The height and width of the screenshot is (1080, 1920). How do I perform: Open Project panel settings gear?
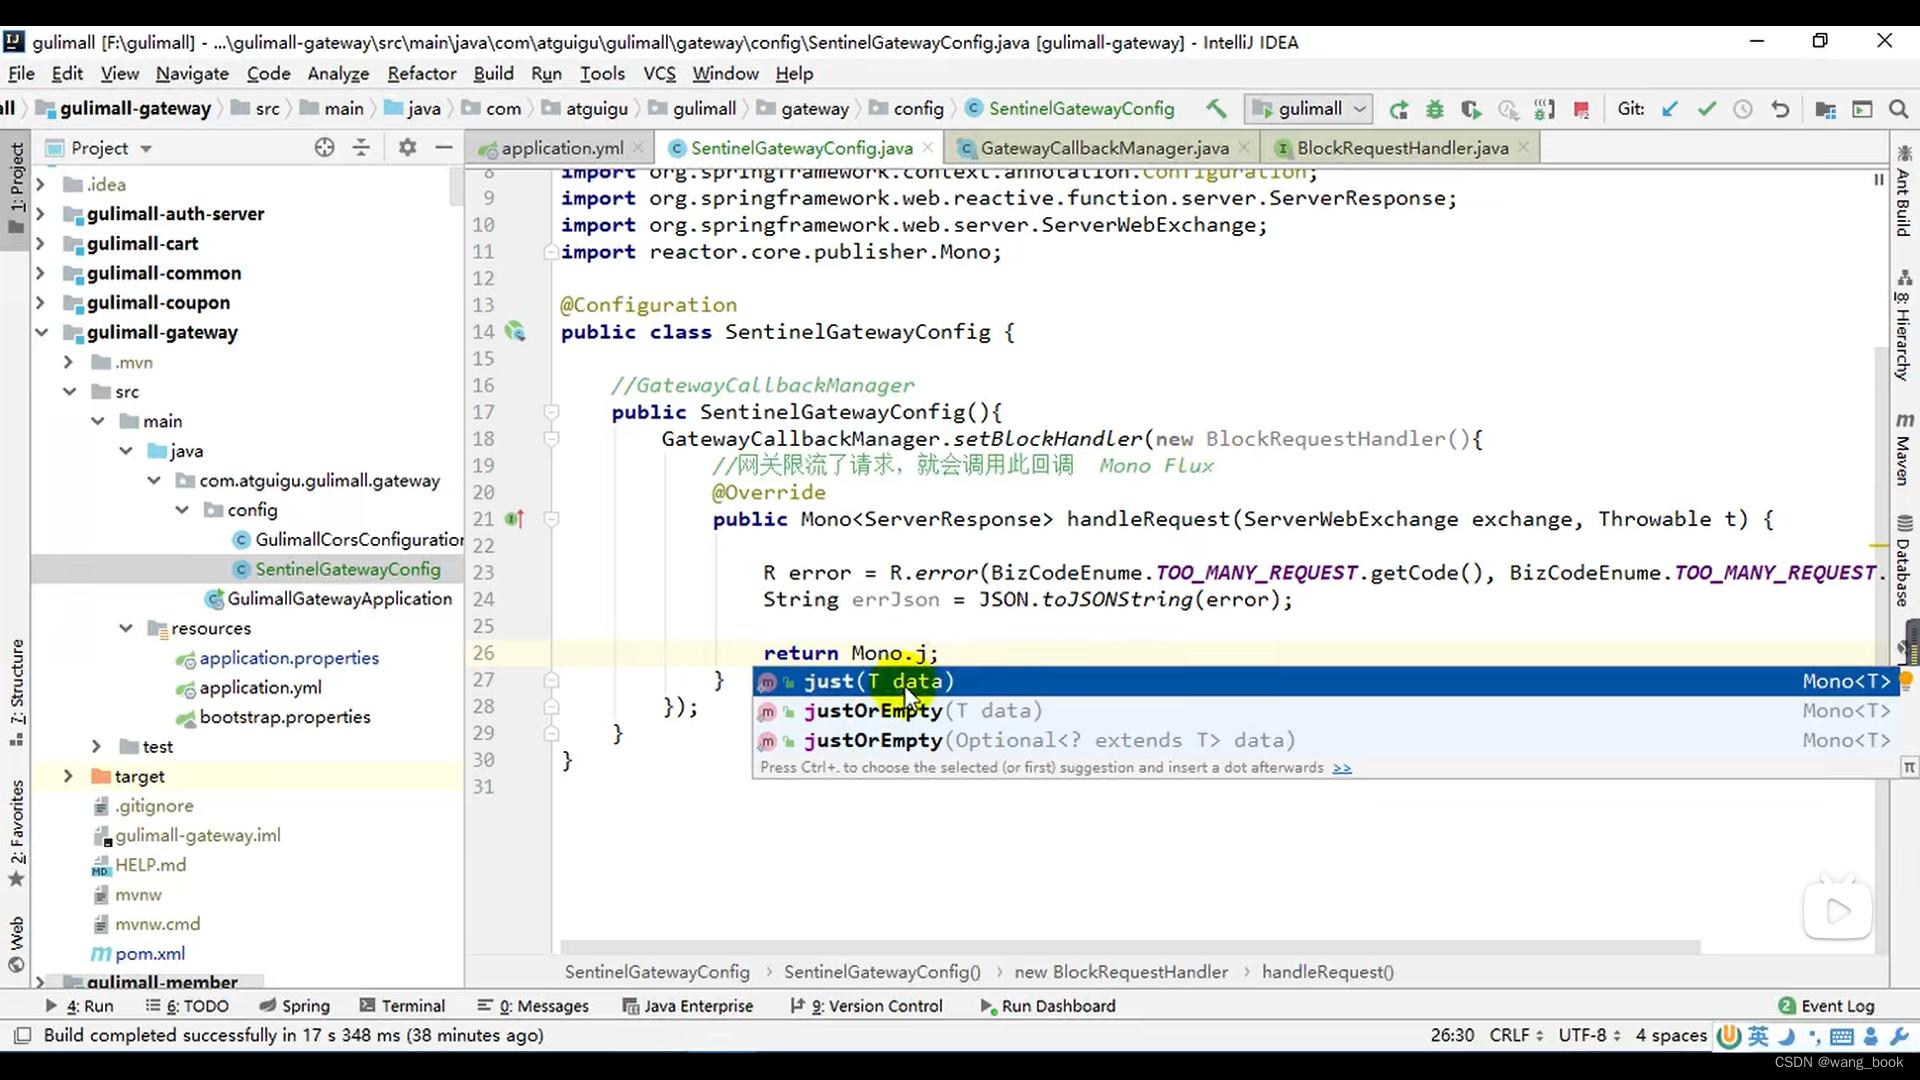[407, 148]
